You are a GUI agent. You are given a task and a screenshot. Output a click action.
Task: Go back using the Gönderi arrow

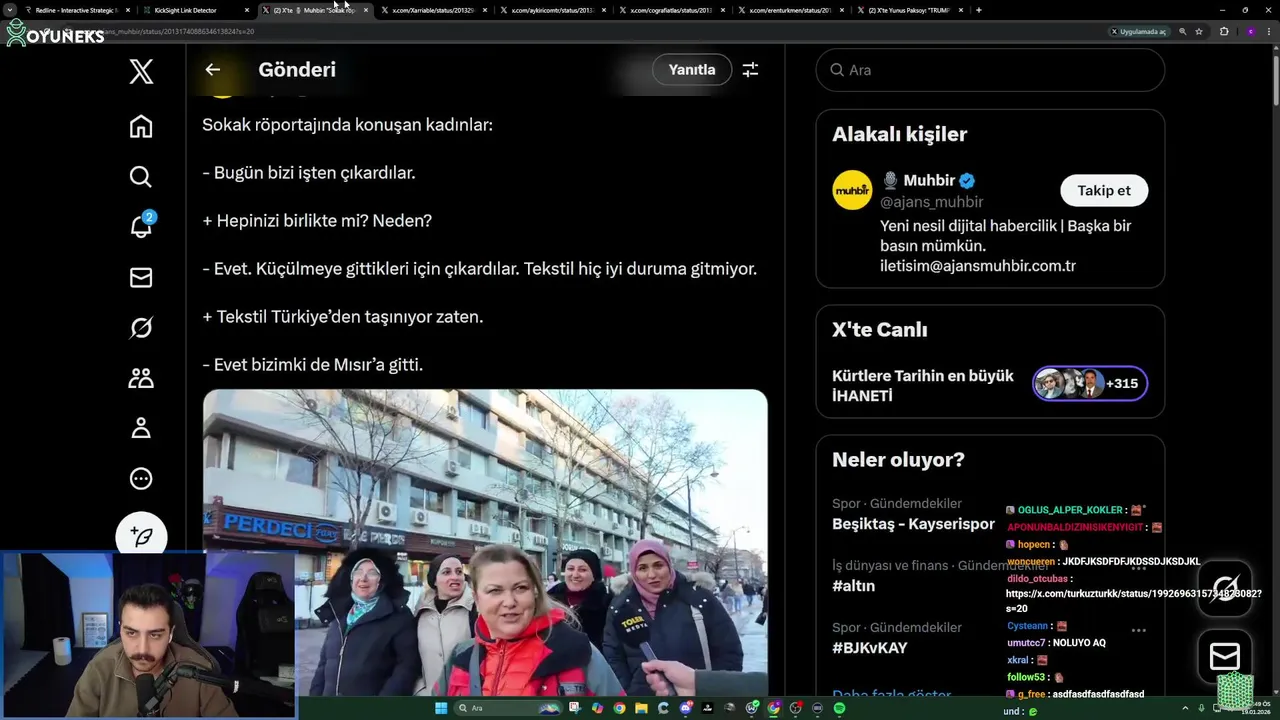pos(212,70)
